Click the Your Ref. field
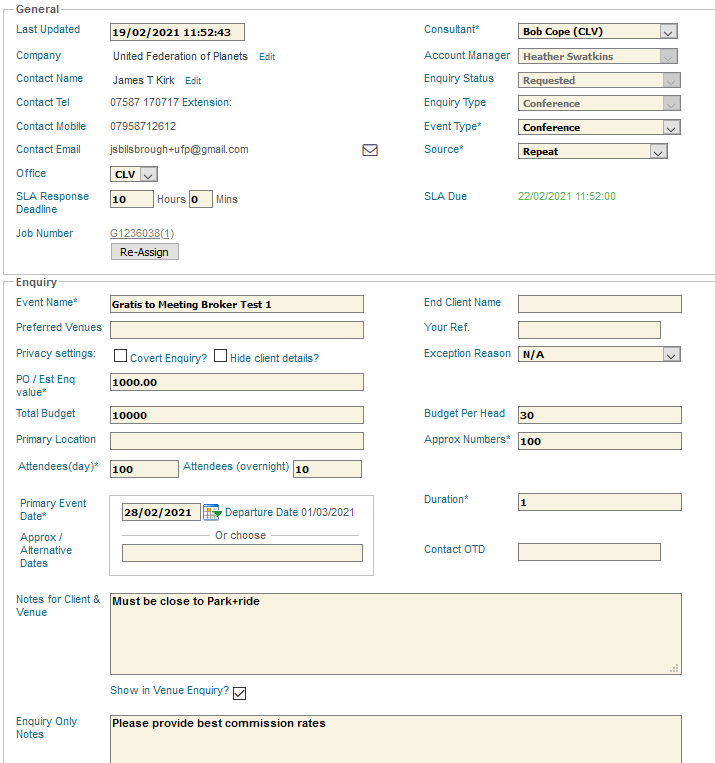 point(589,330)
